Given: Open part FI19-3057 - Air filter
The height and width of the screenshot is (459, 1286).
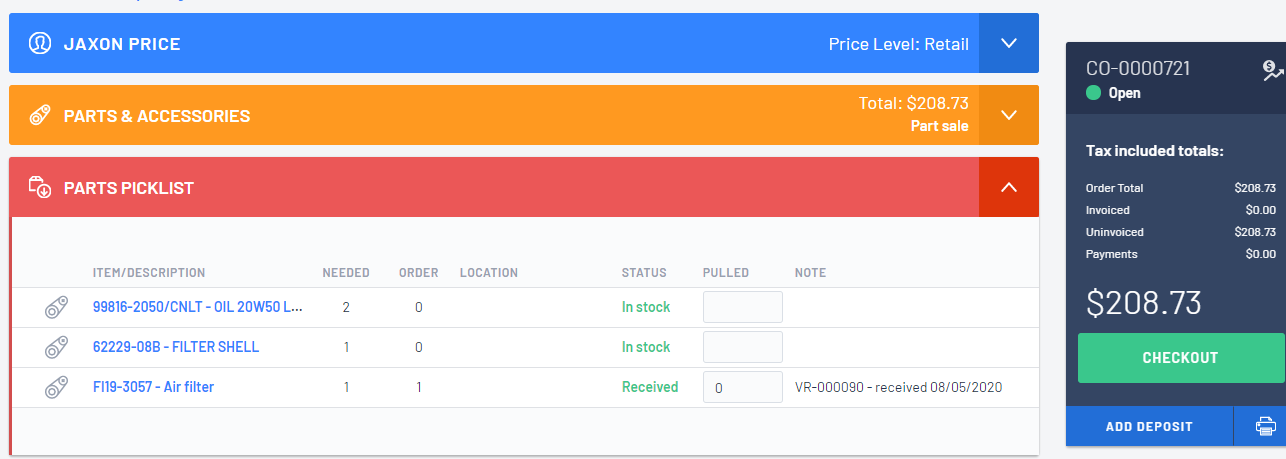Looking at the screenshot, I should pos(153,387).
